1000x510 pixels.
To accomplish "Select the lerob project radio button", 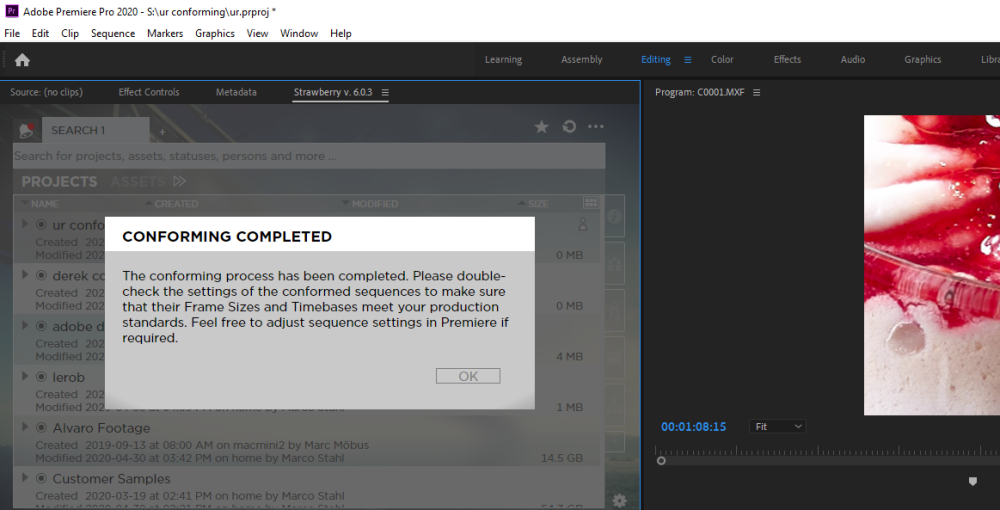I will tap(42, 377).
